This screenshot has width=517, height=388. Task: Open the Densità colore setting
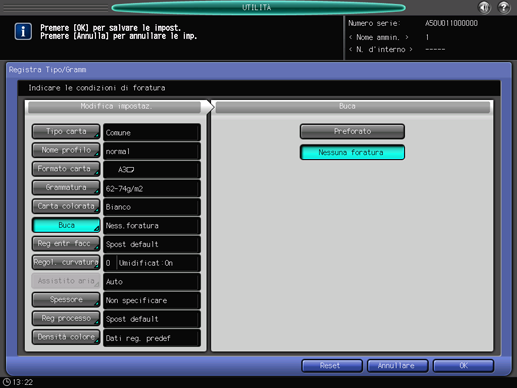(66, 337)
